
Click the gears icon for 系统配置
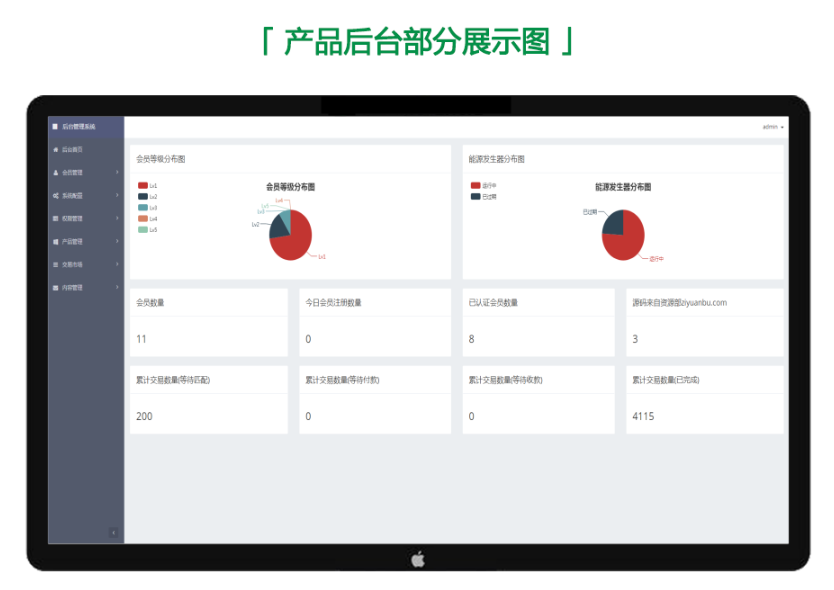[x=56, y=195]
